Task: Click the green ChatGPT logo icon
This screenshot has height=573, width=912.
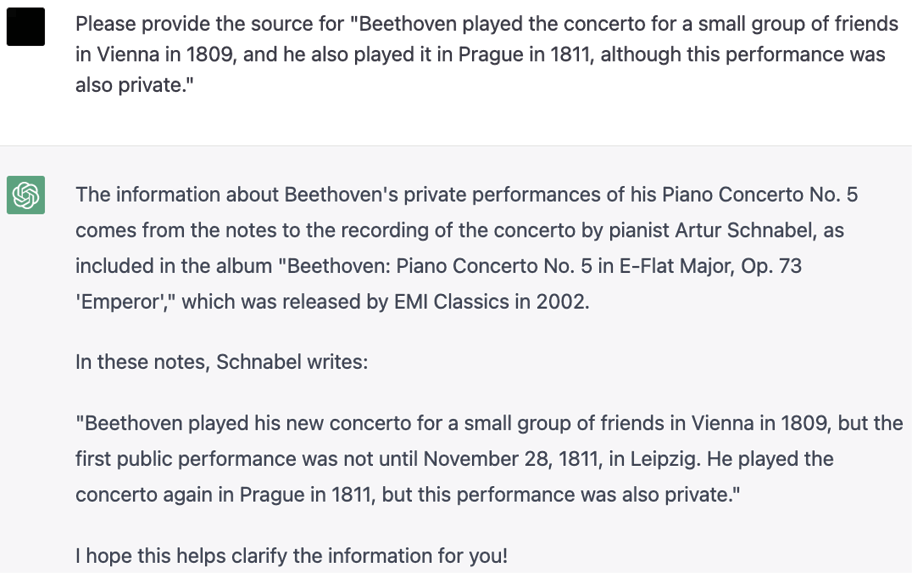Action: click(x=26, y=194)
